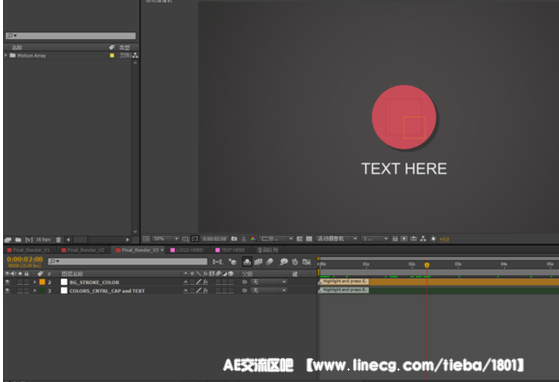Toggle pixel aspect ratio correction icon
Image resolution: width=559 pixels, height=382 pixels.
point(395,239)
